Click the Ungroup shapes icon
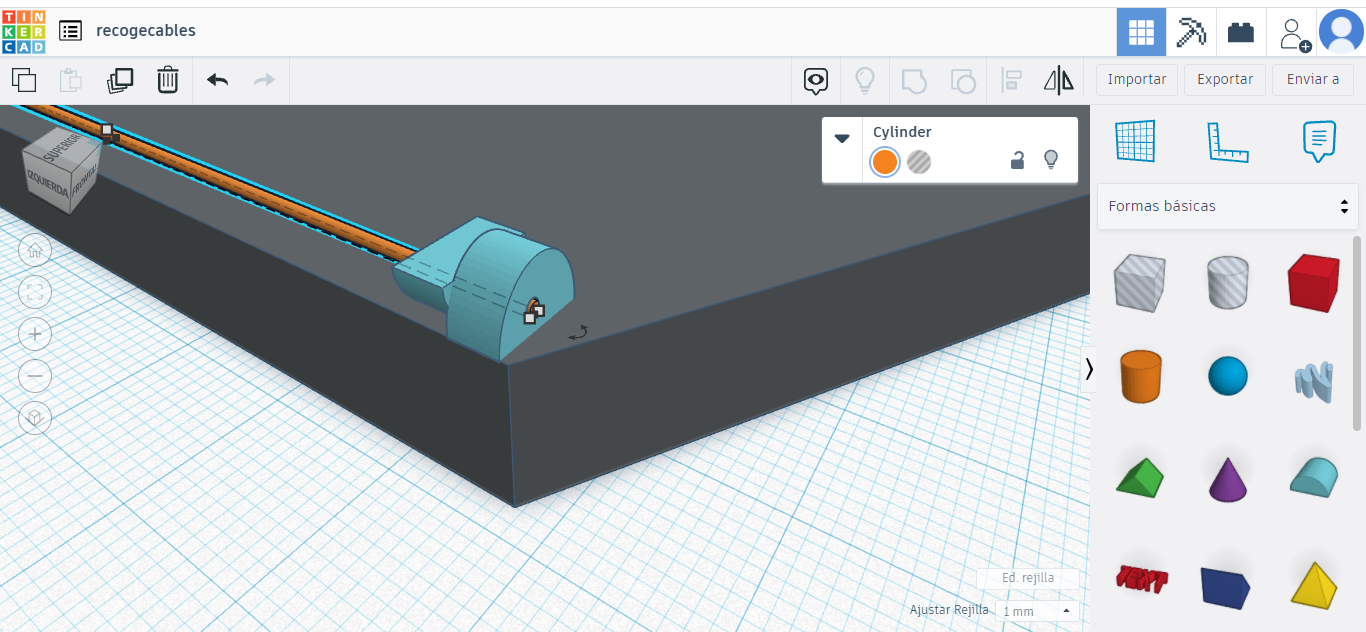This screenshot has width=1366, height=632. pos(962,81)
